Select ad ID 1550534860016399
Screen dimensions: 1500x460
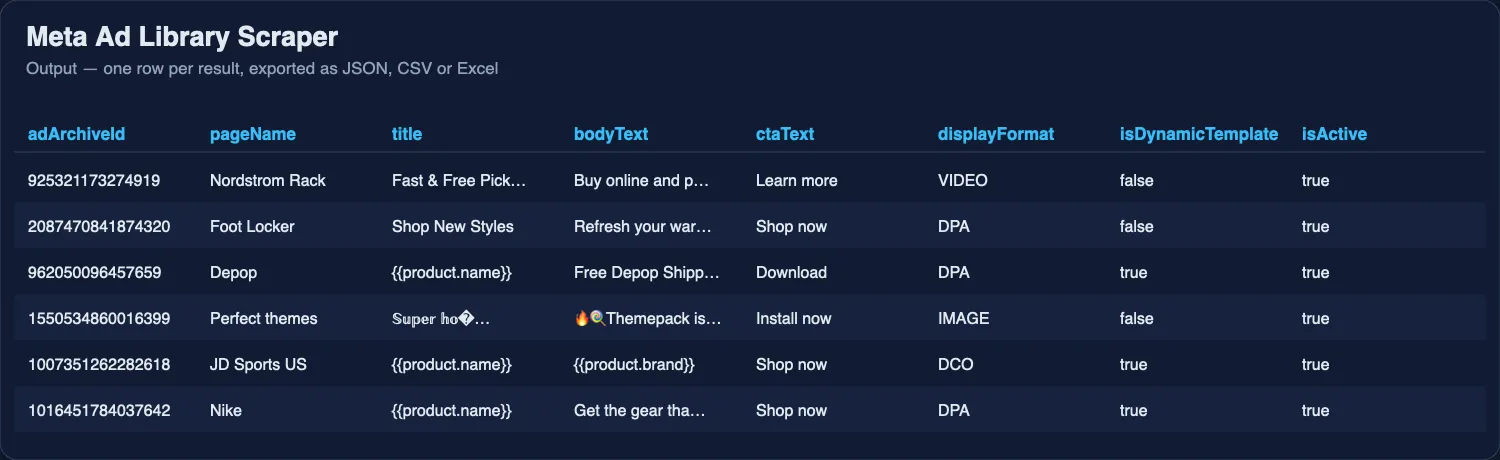[99, 319]
